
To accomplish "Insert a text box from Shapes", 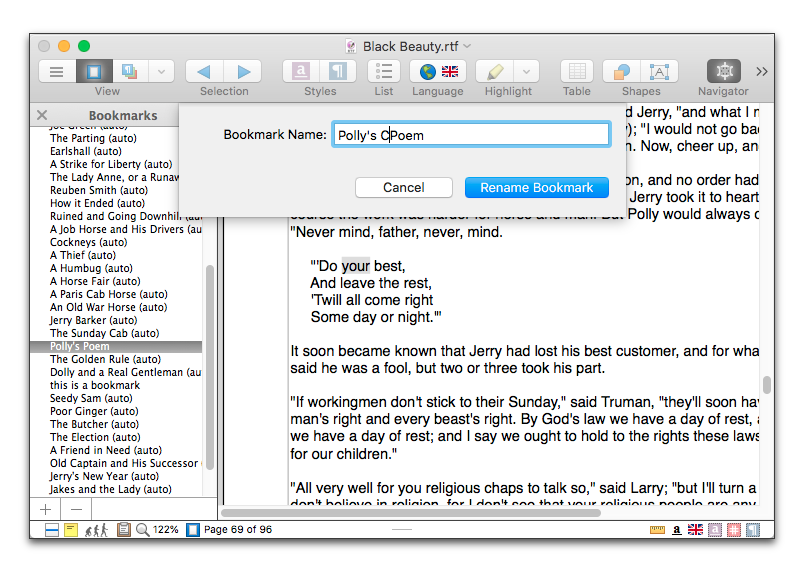I will [x=659, y=71].
